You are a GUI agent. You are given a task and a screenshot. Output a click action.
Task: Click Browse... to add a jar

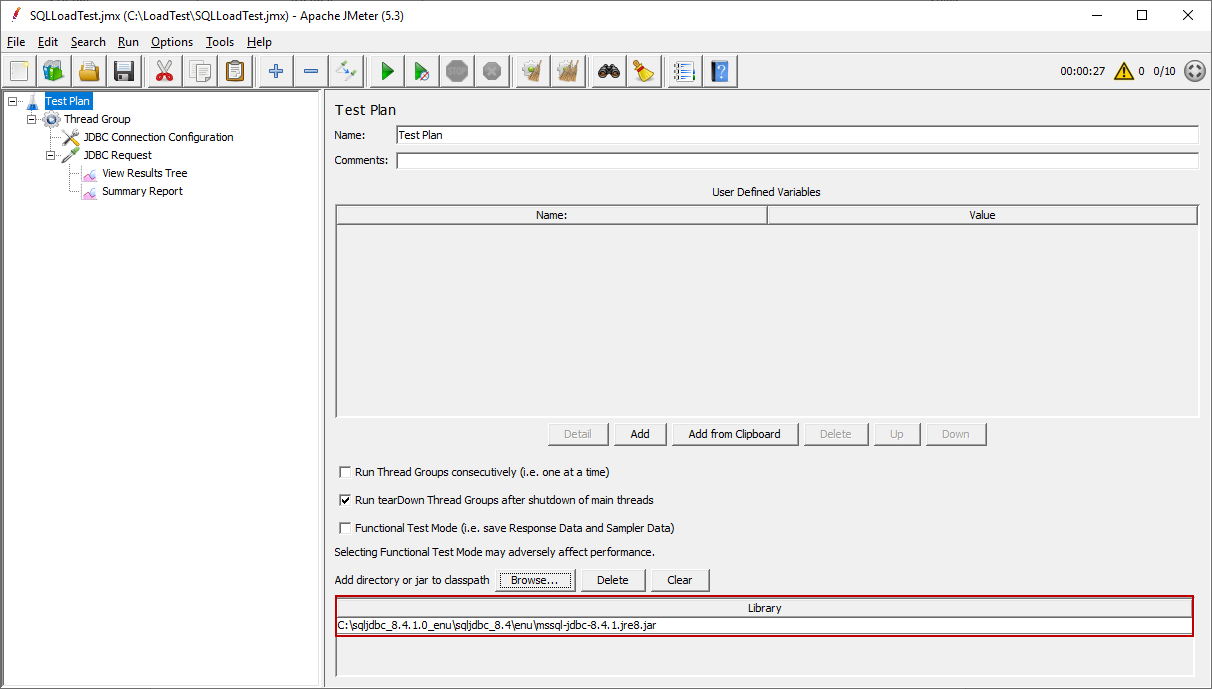(536, 580)
